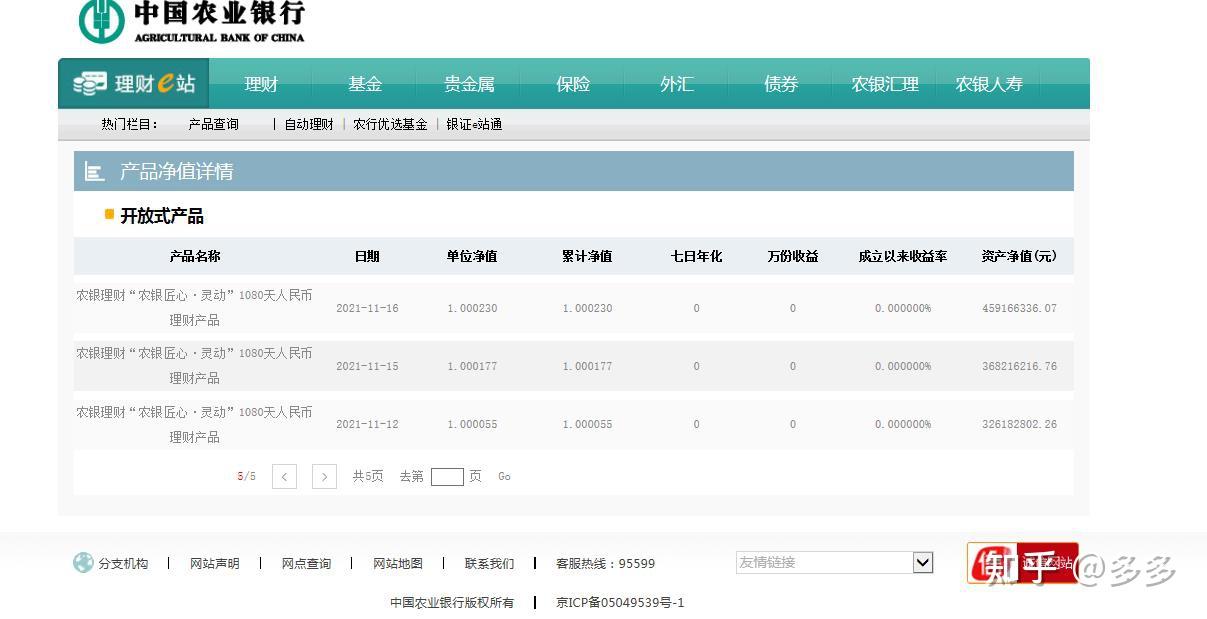Click the 京ICP备05049539号-1 text
Screen dimensions: 1207x619
tap(620, 602)
